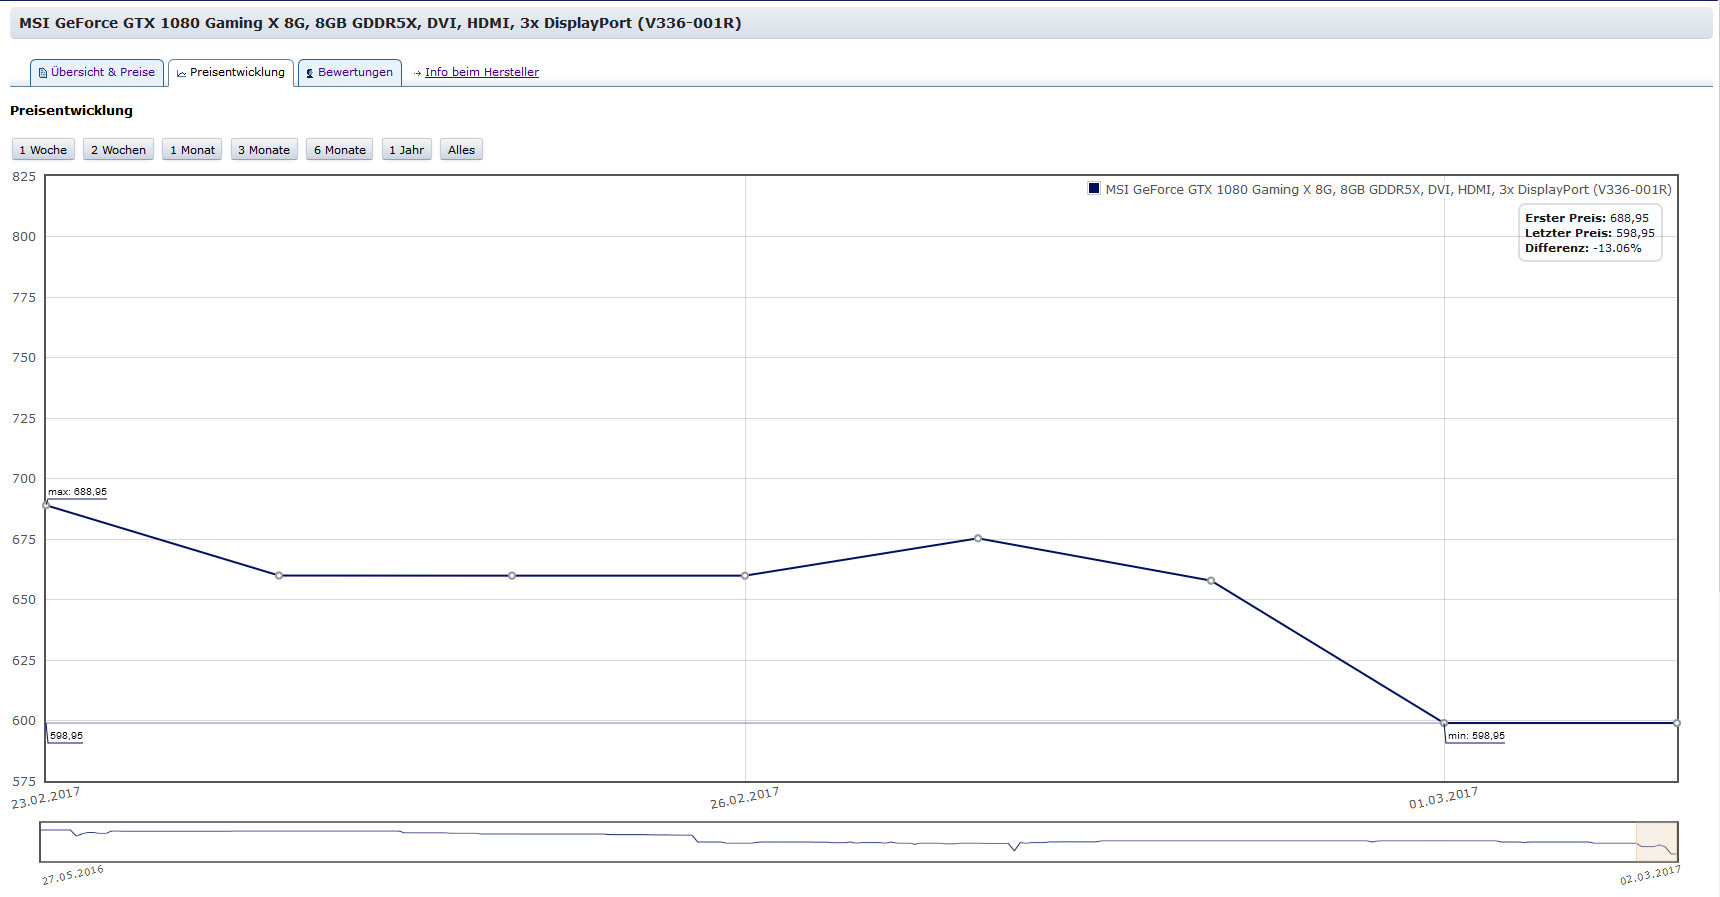
Task: Select the 675 peak data point
Action: [x=978, y=538]
